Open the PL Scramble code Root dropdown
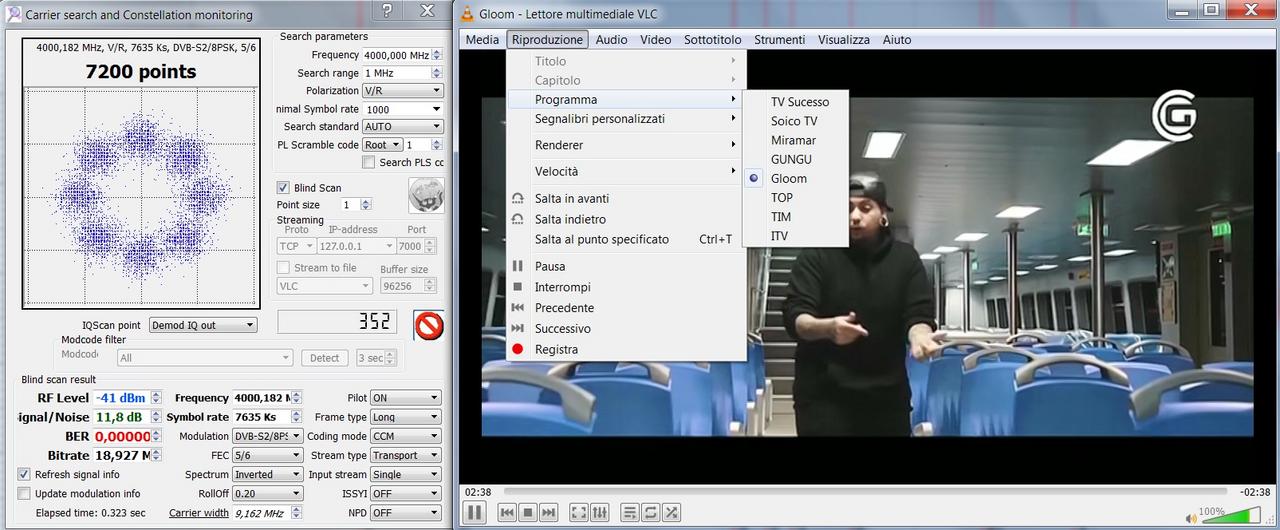Image resolution: width=1280 pixels, height=530 pixels. pos(382,145)
